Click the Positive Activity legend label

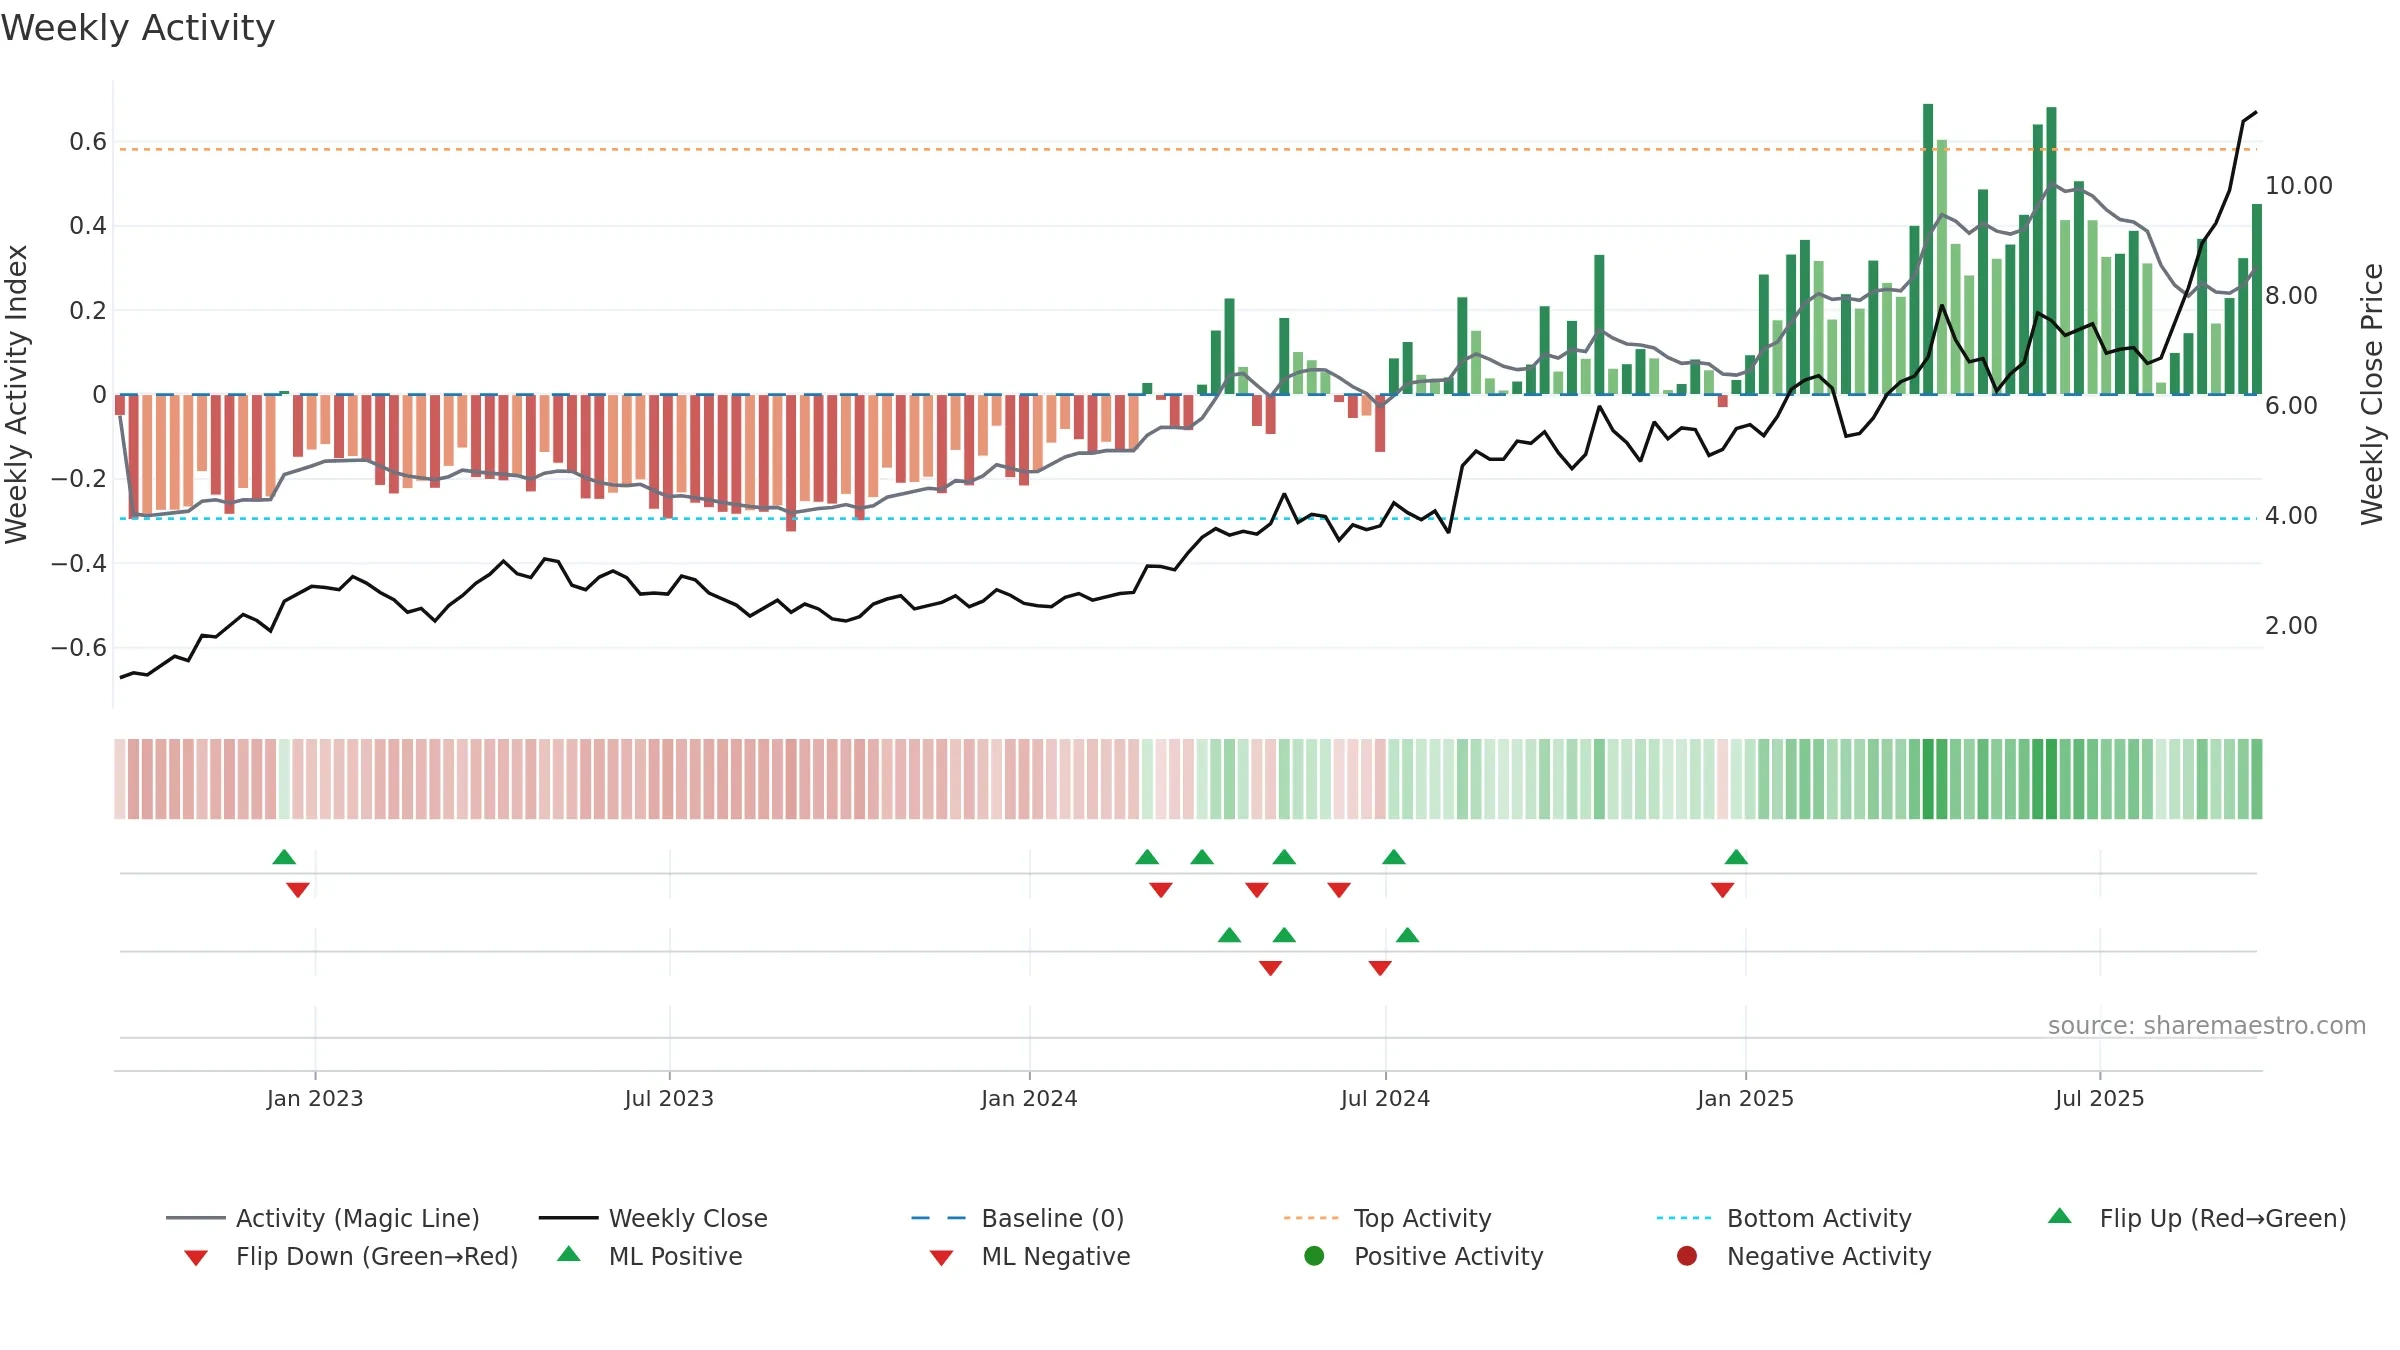pyautogui.click(x=1449, y=1256)
